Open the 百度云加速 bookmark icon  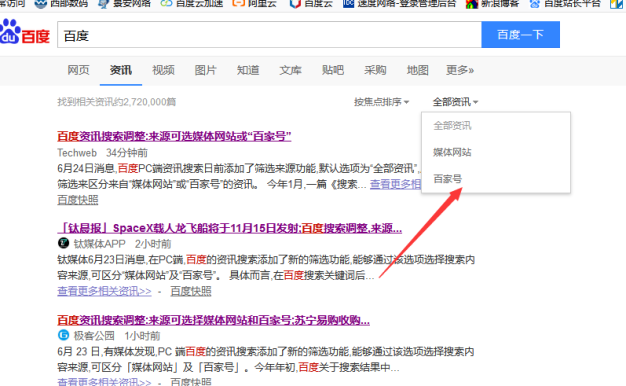[x=166, y=4]
